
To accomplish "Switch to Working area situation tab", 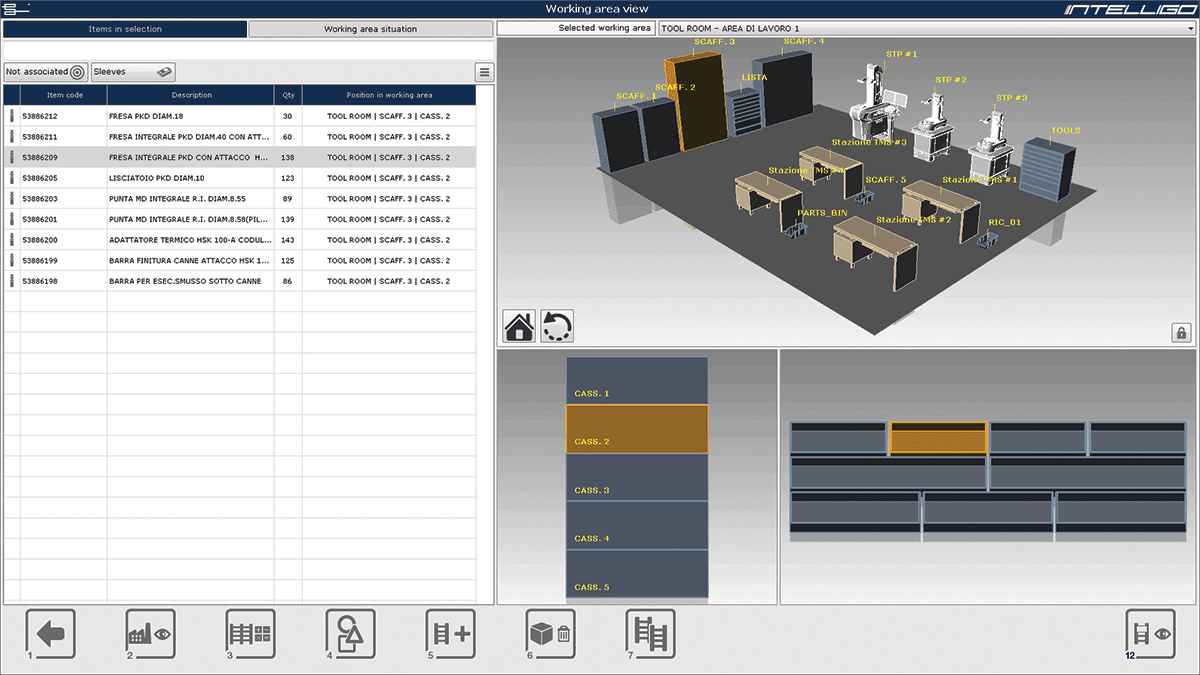I will [x=370, y=29].
